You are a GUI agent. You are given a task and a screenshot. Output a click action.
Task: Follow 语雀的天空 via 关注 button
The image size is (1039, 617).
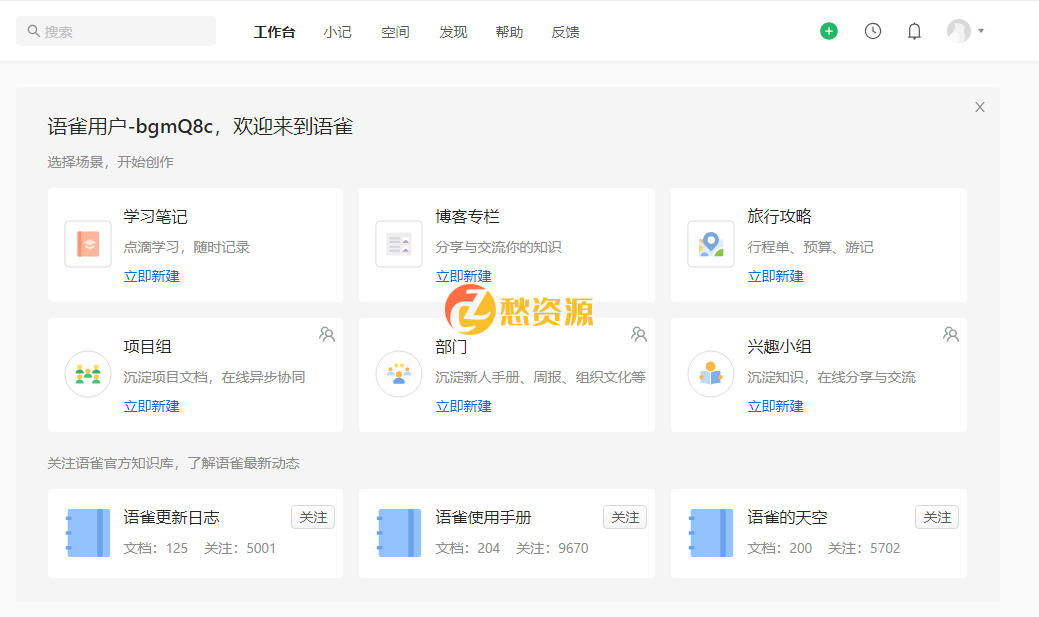[936, 517]
